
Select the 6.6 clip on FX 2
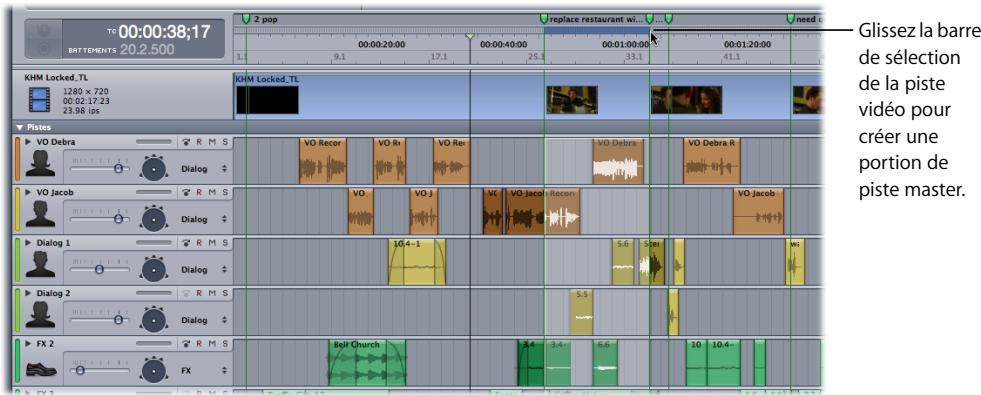pos(605,363)
